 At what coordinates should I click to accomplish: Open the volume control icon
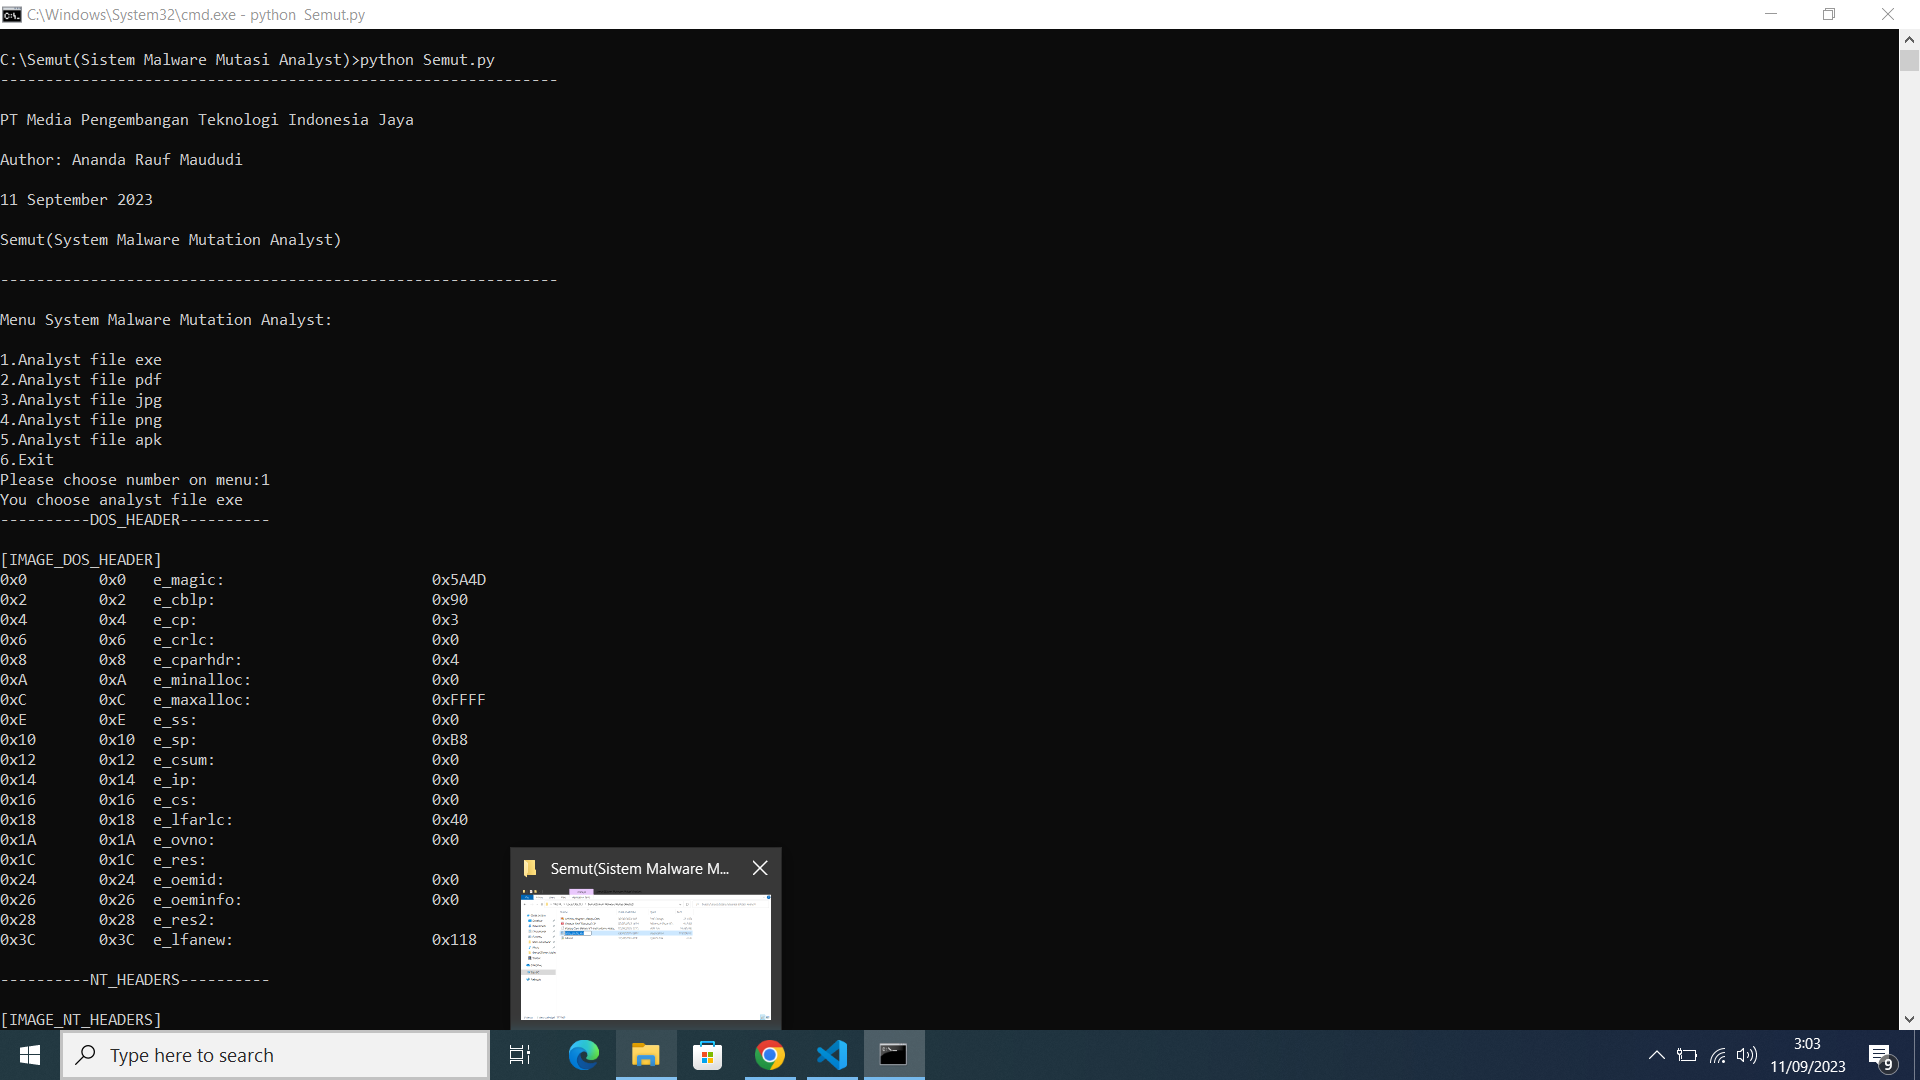click(1747, 1055)
